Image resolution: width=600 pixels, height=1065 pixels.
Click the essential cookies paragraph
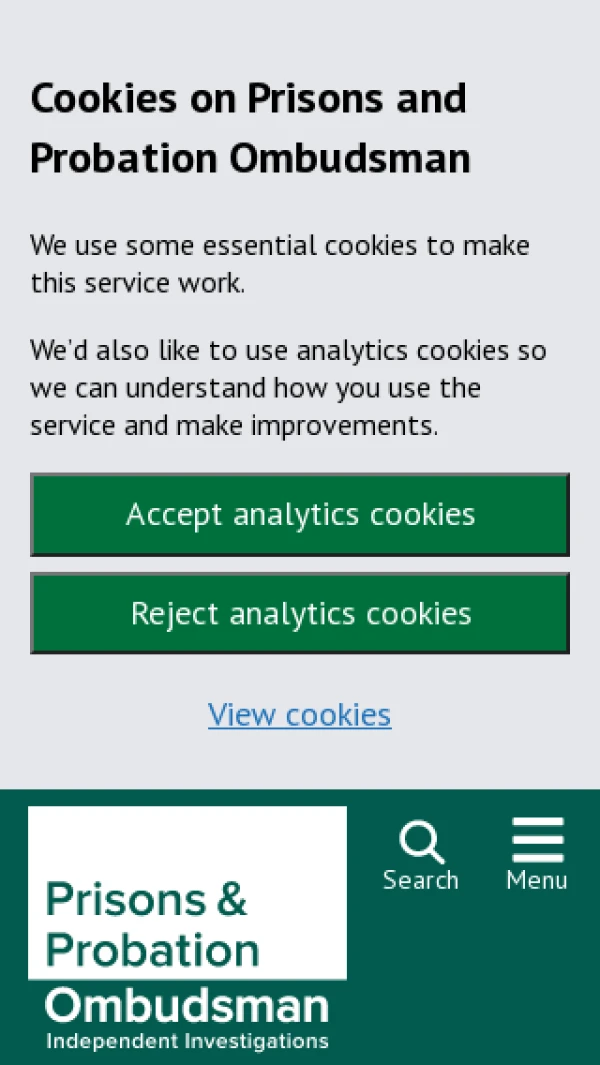(x=280, y=264)
